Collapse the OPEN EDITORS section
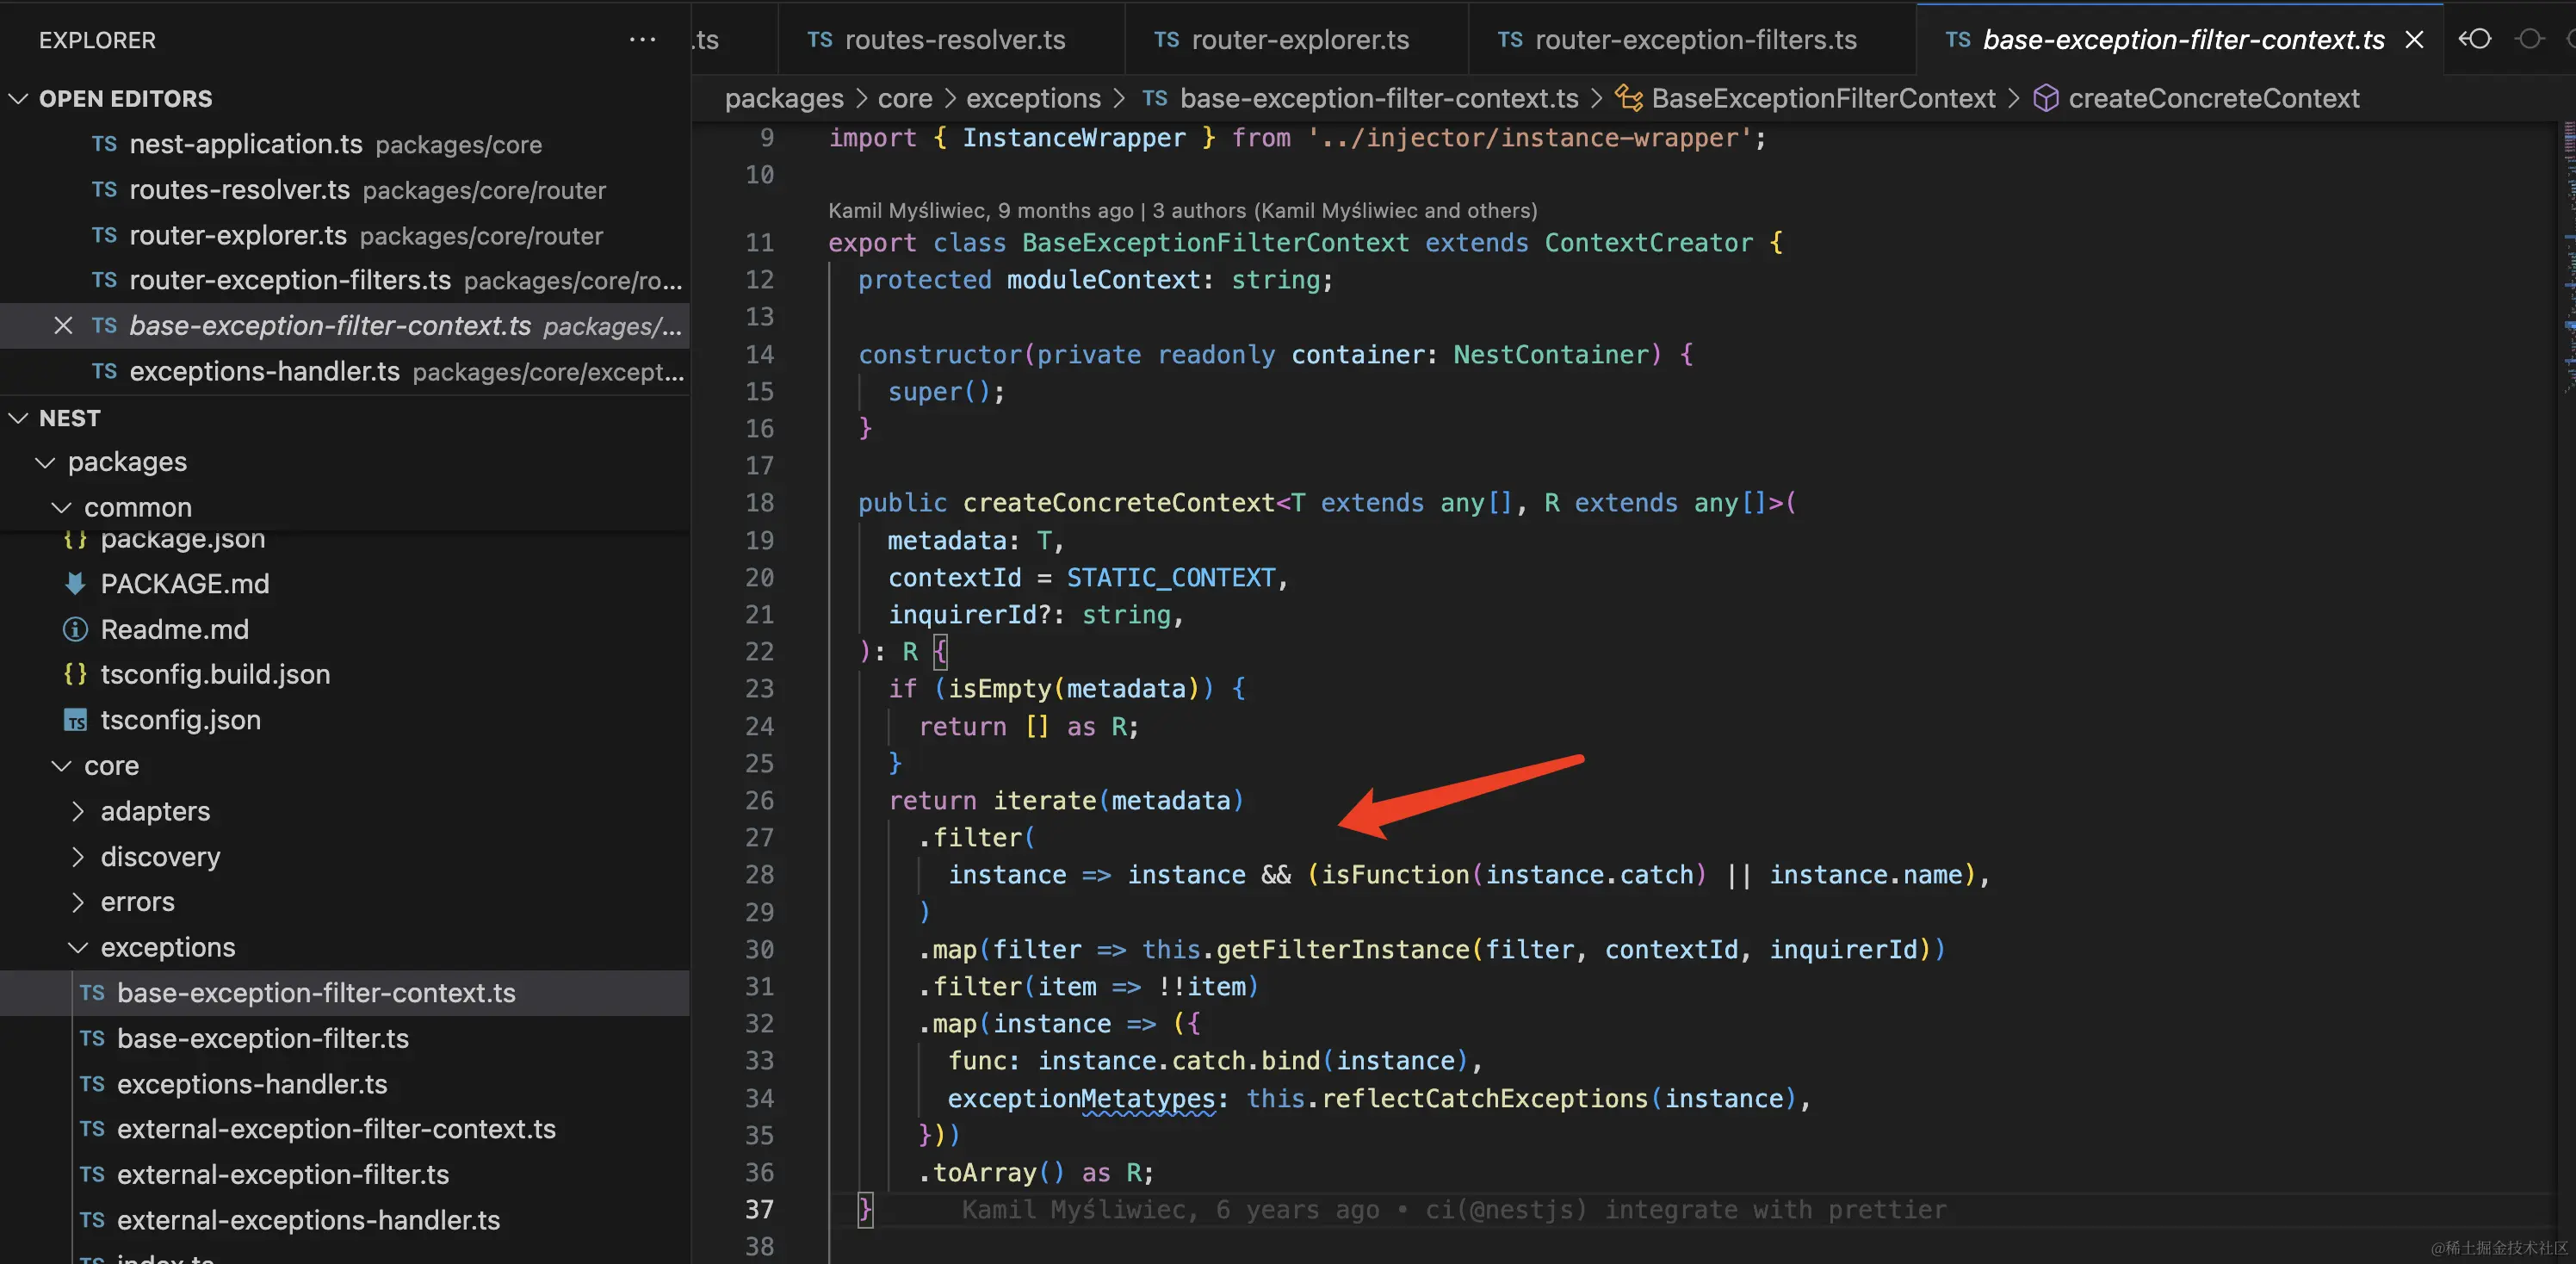The image size is (2576, 1264). [x=18, y=98]
